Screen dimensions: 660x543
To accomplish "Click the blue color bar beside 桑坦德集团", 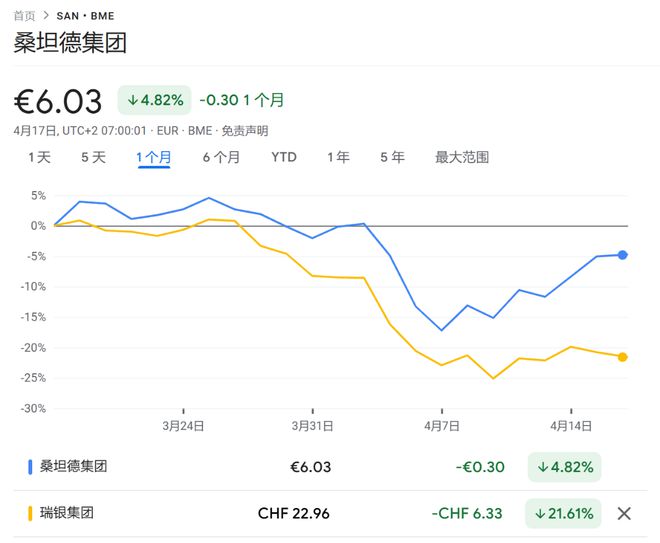I will [30, 467].
